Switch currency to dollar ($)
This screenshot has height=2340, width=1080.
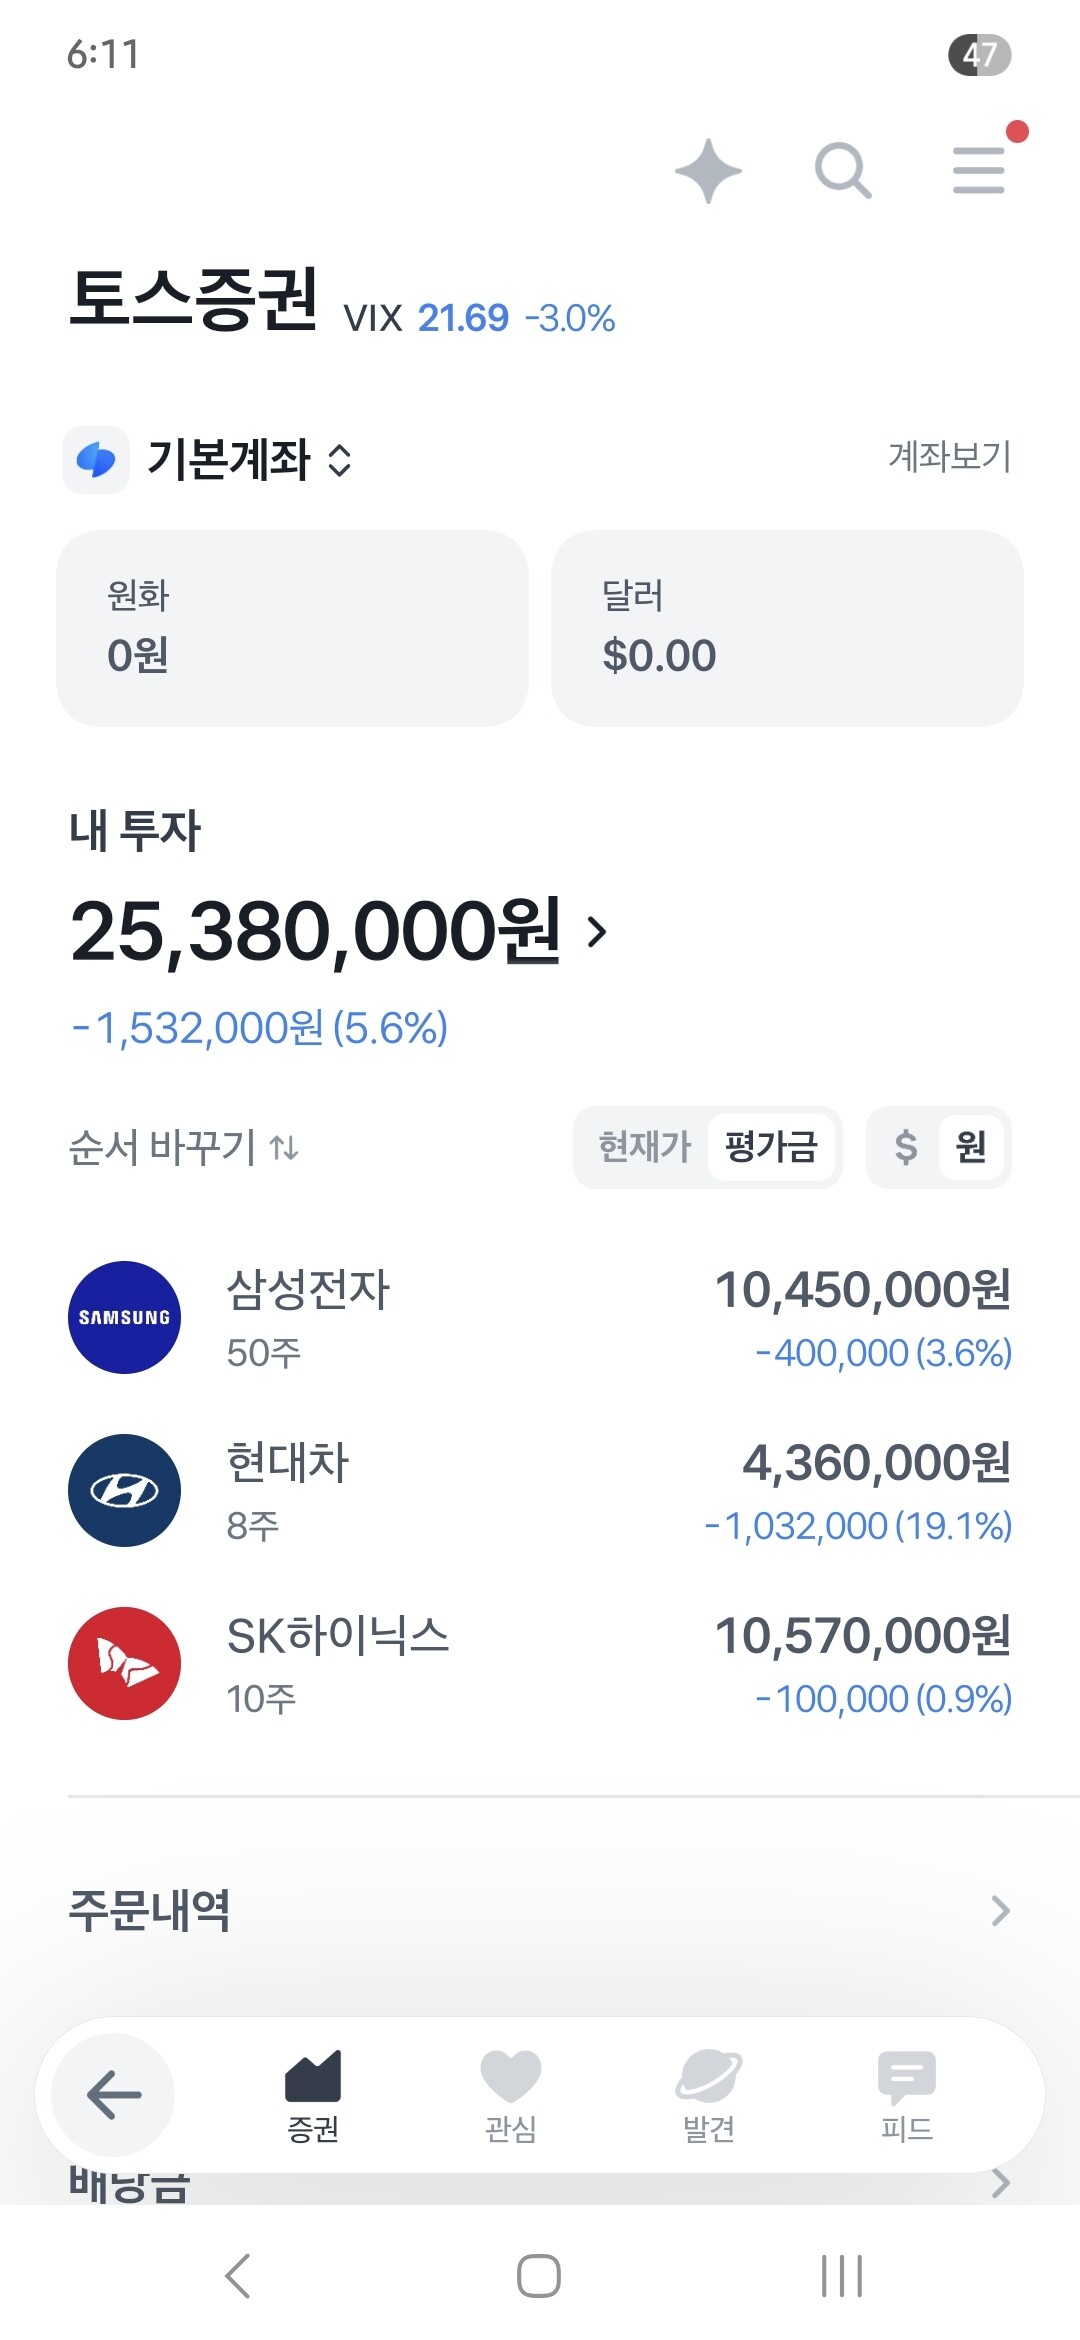pyautogui.click(x=905, y=1147)
